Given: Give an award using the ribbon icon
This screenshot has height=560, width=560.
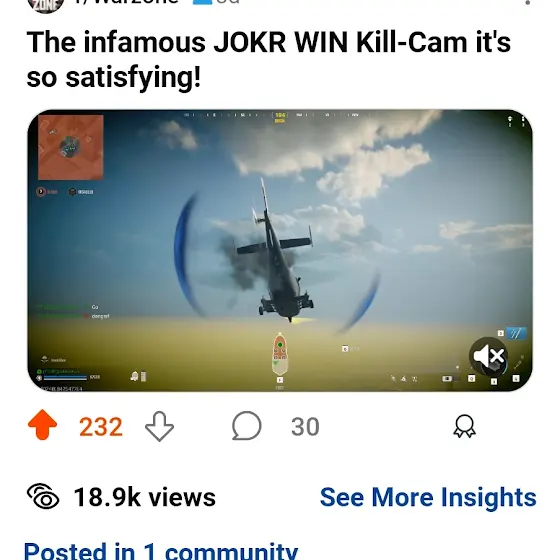Looking at the screenshot, I should (464, 426).
